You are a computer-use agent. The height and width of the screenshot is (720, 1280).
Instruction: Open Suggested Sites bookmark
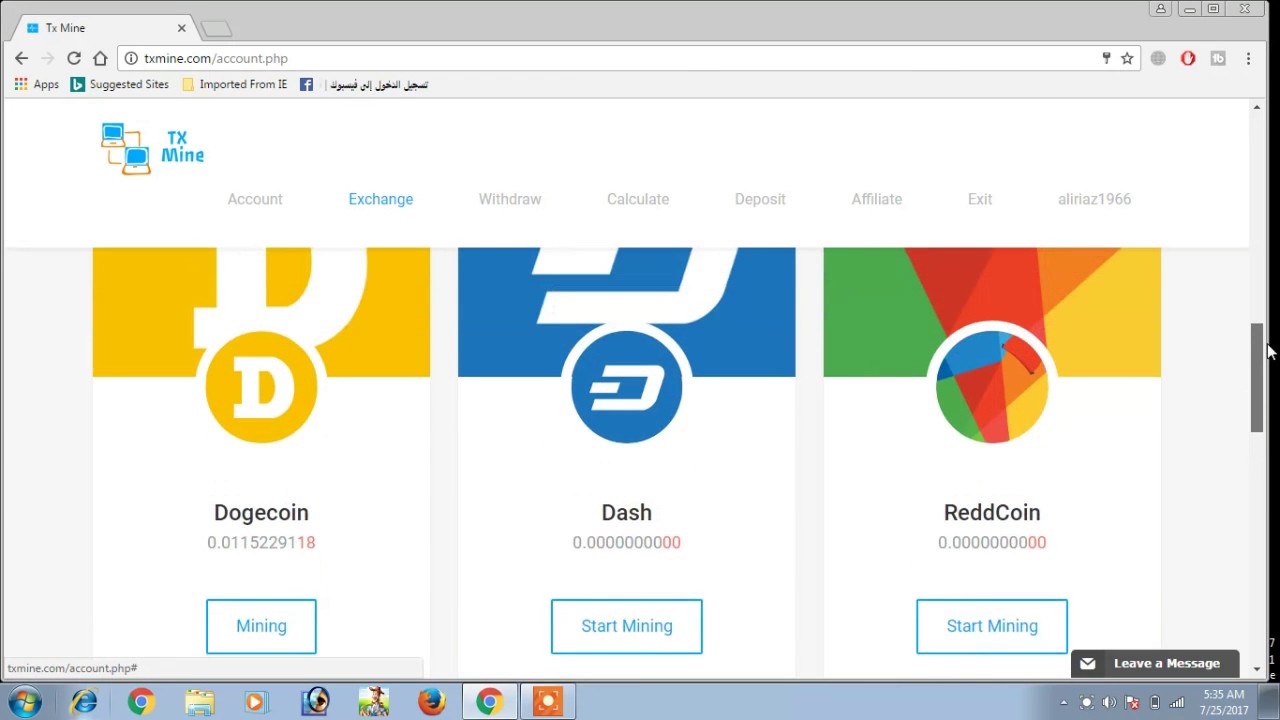[119, 85]
